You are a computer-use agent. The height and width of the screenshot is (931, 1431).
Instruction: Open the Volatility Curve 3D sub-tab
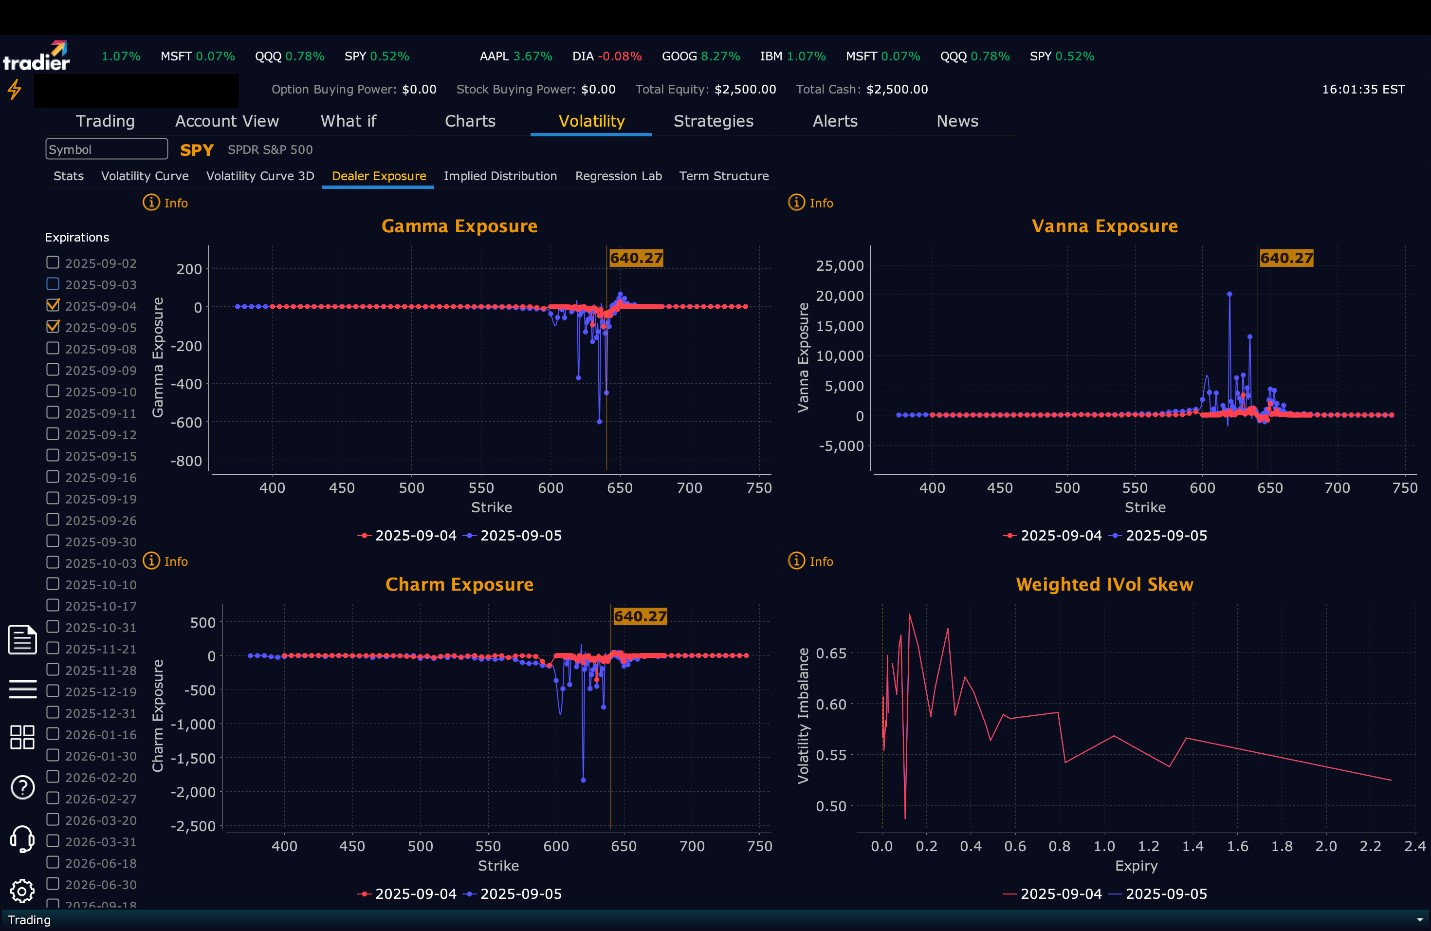[x=260, y=176]
